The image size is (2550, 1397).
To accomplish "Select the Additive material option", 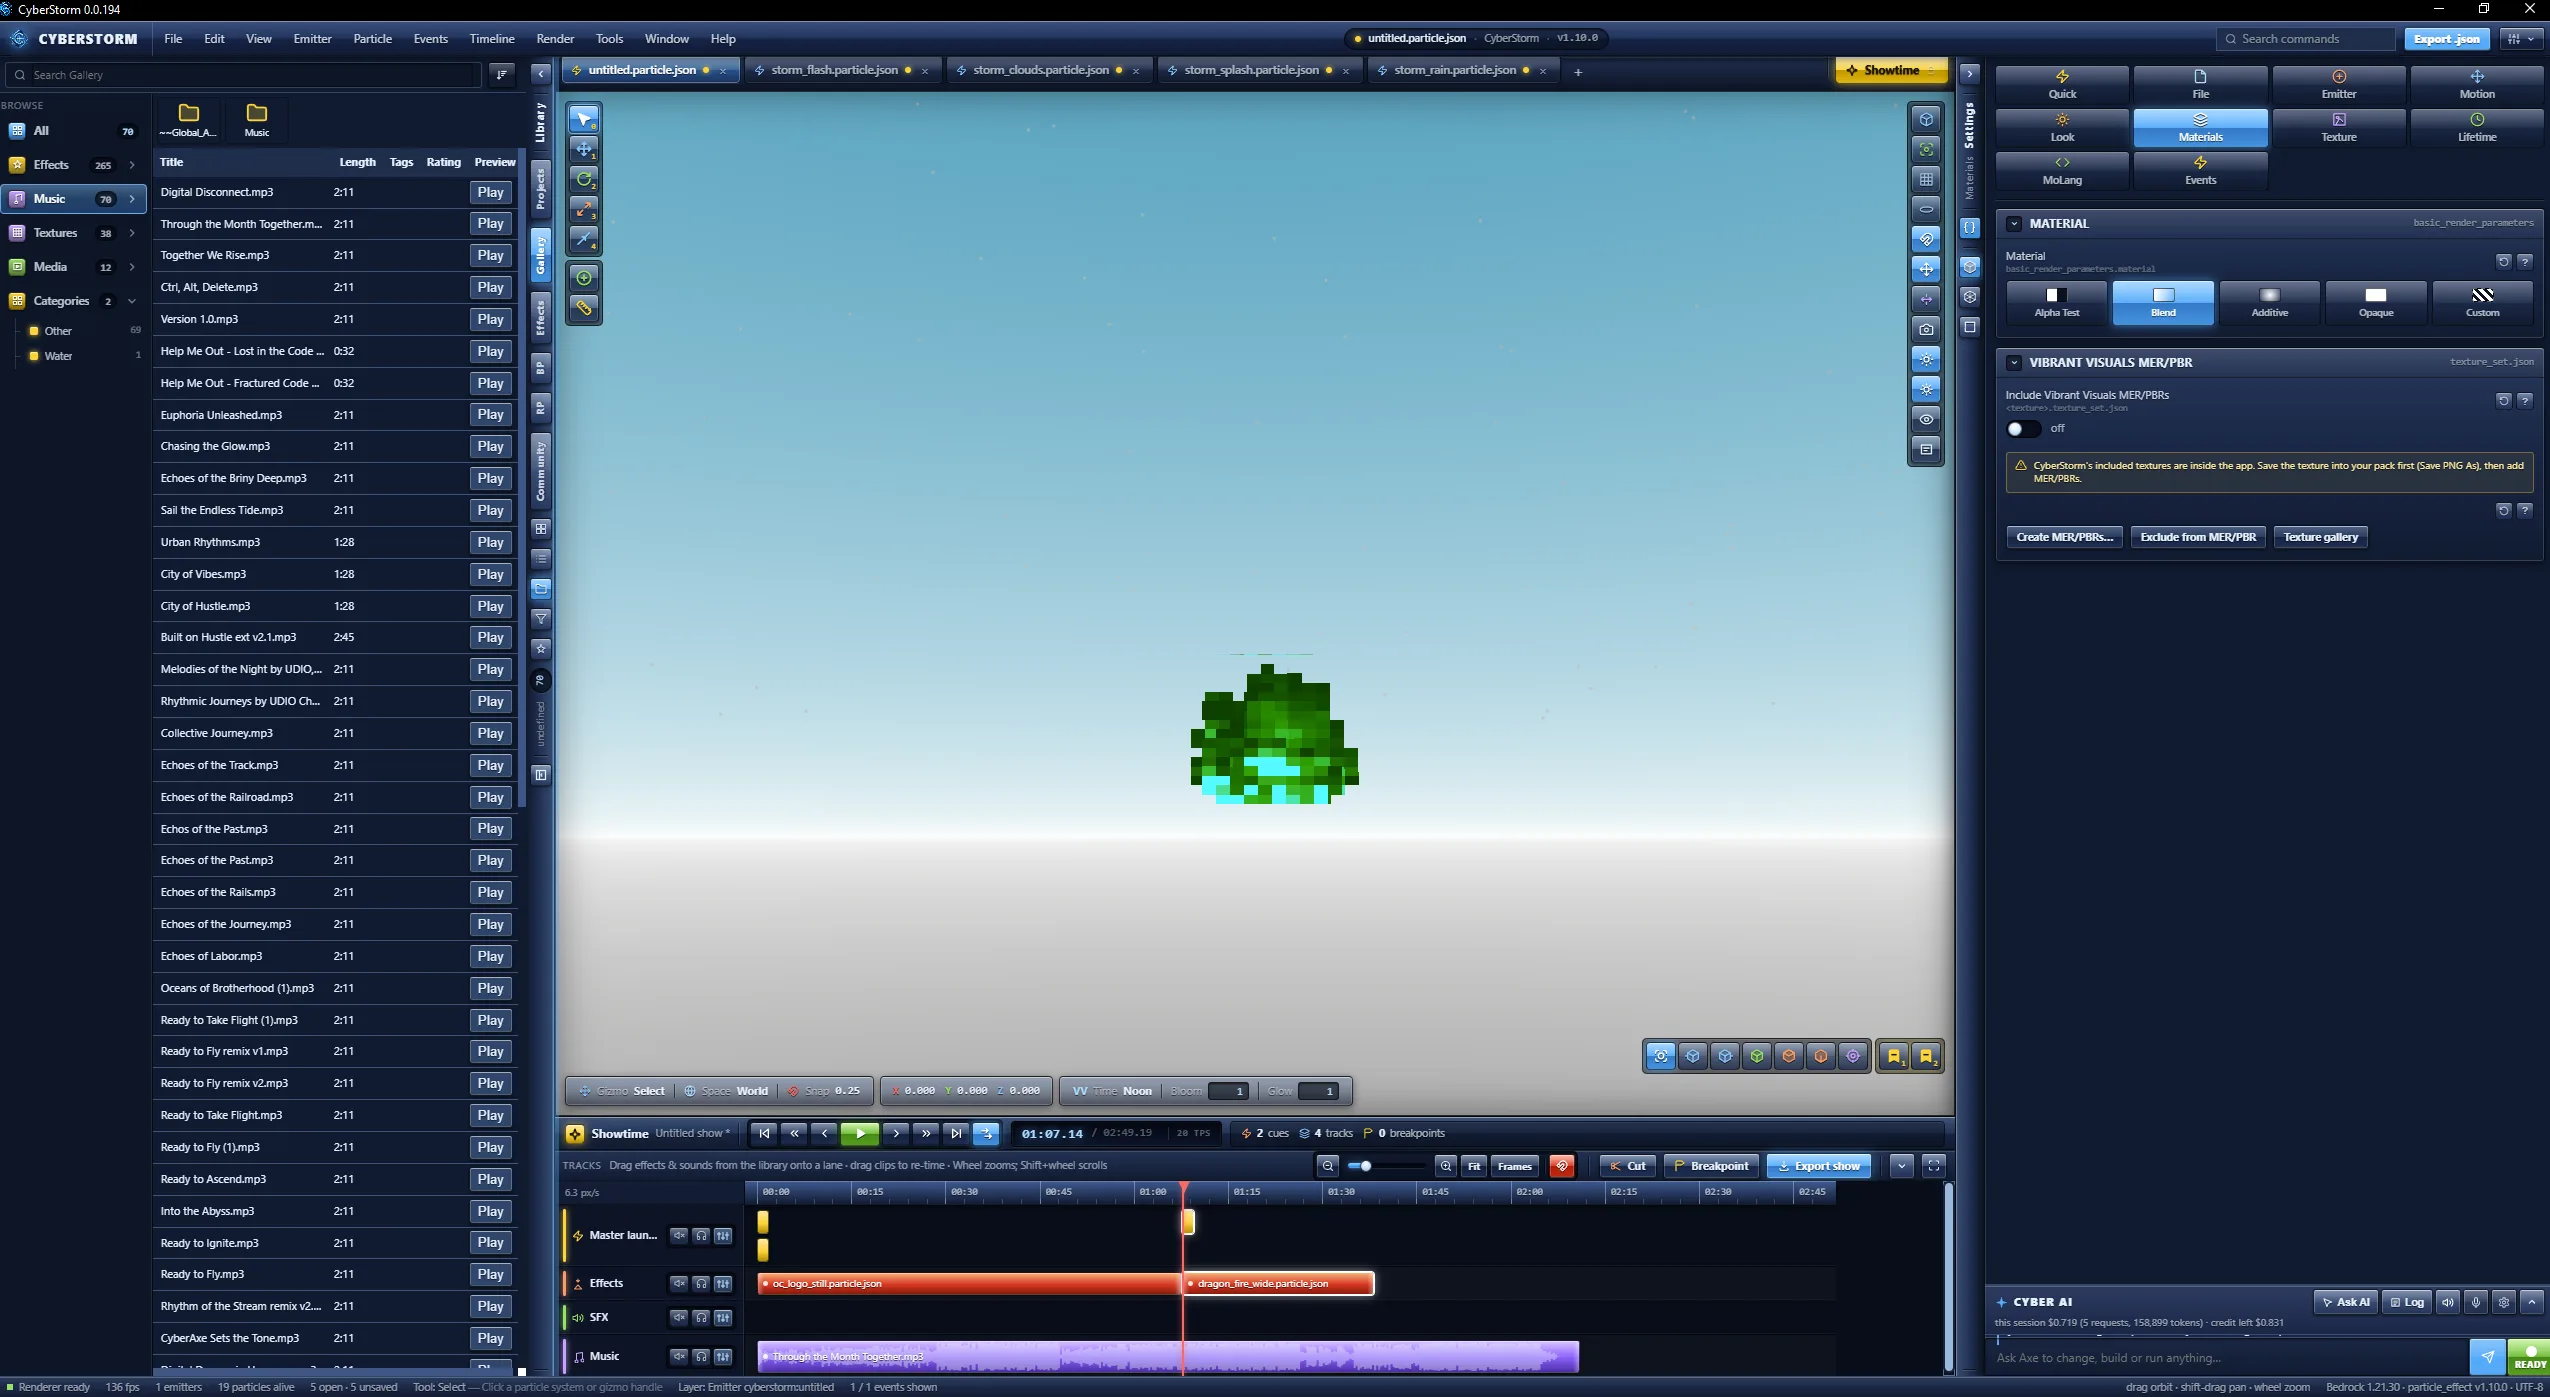I will coord(2269,302).
